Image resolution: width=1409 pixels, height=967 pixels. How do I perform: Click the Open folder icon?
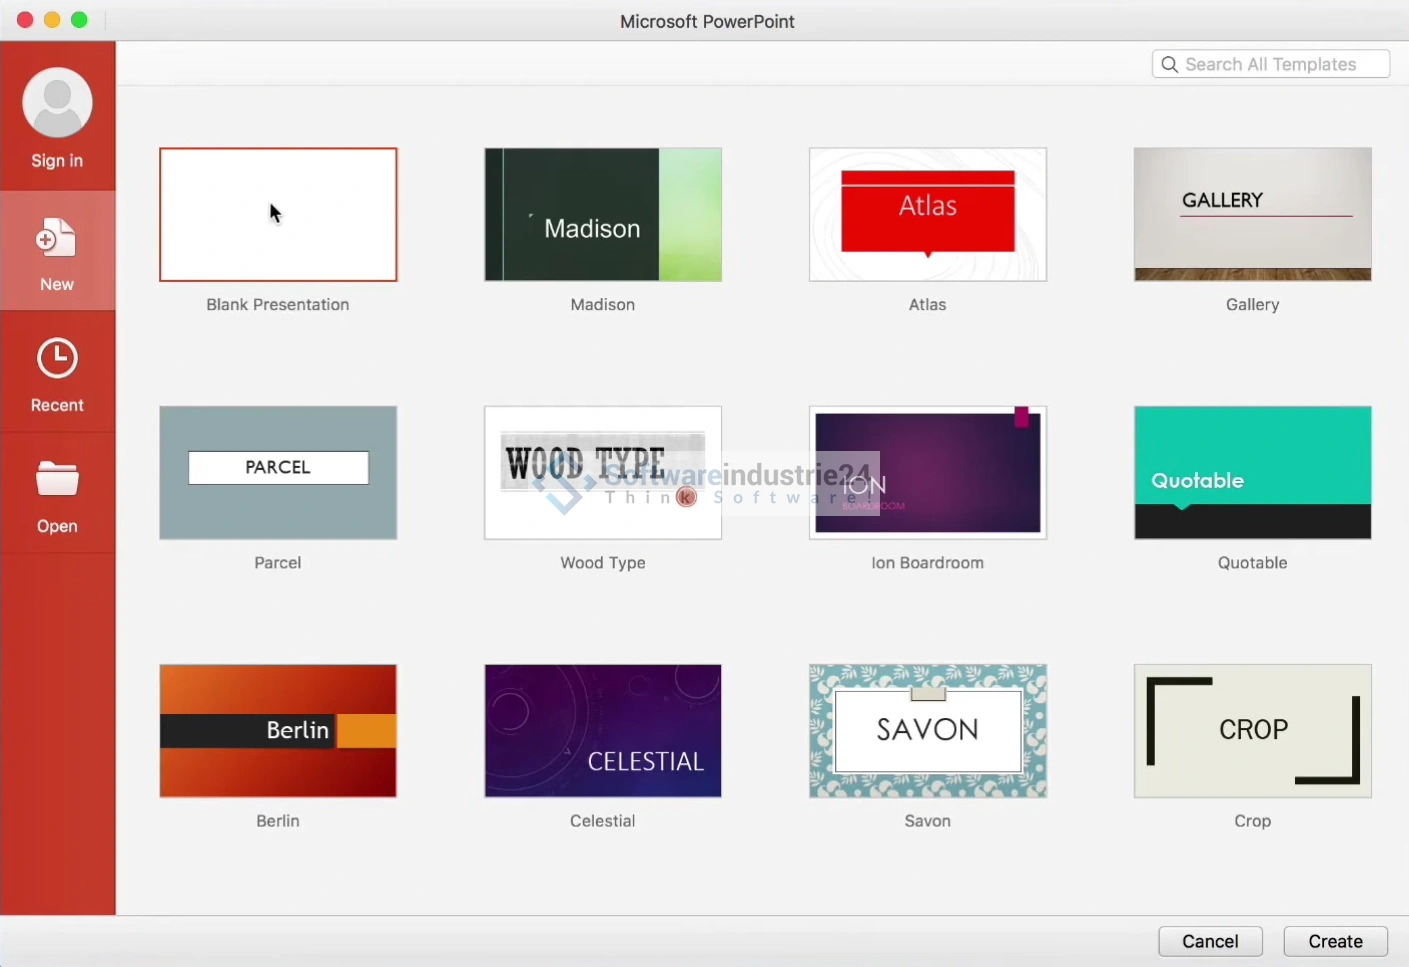(x=57, y=480)
